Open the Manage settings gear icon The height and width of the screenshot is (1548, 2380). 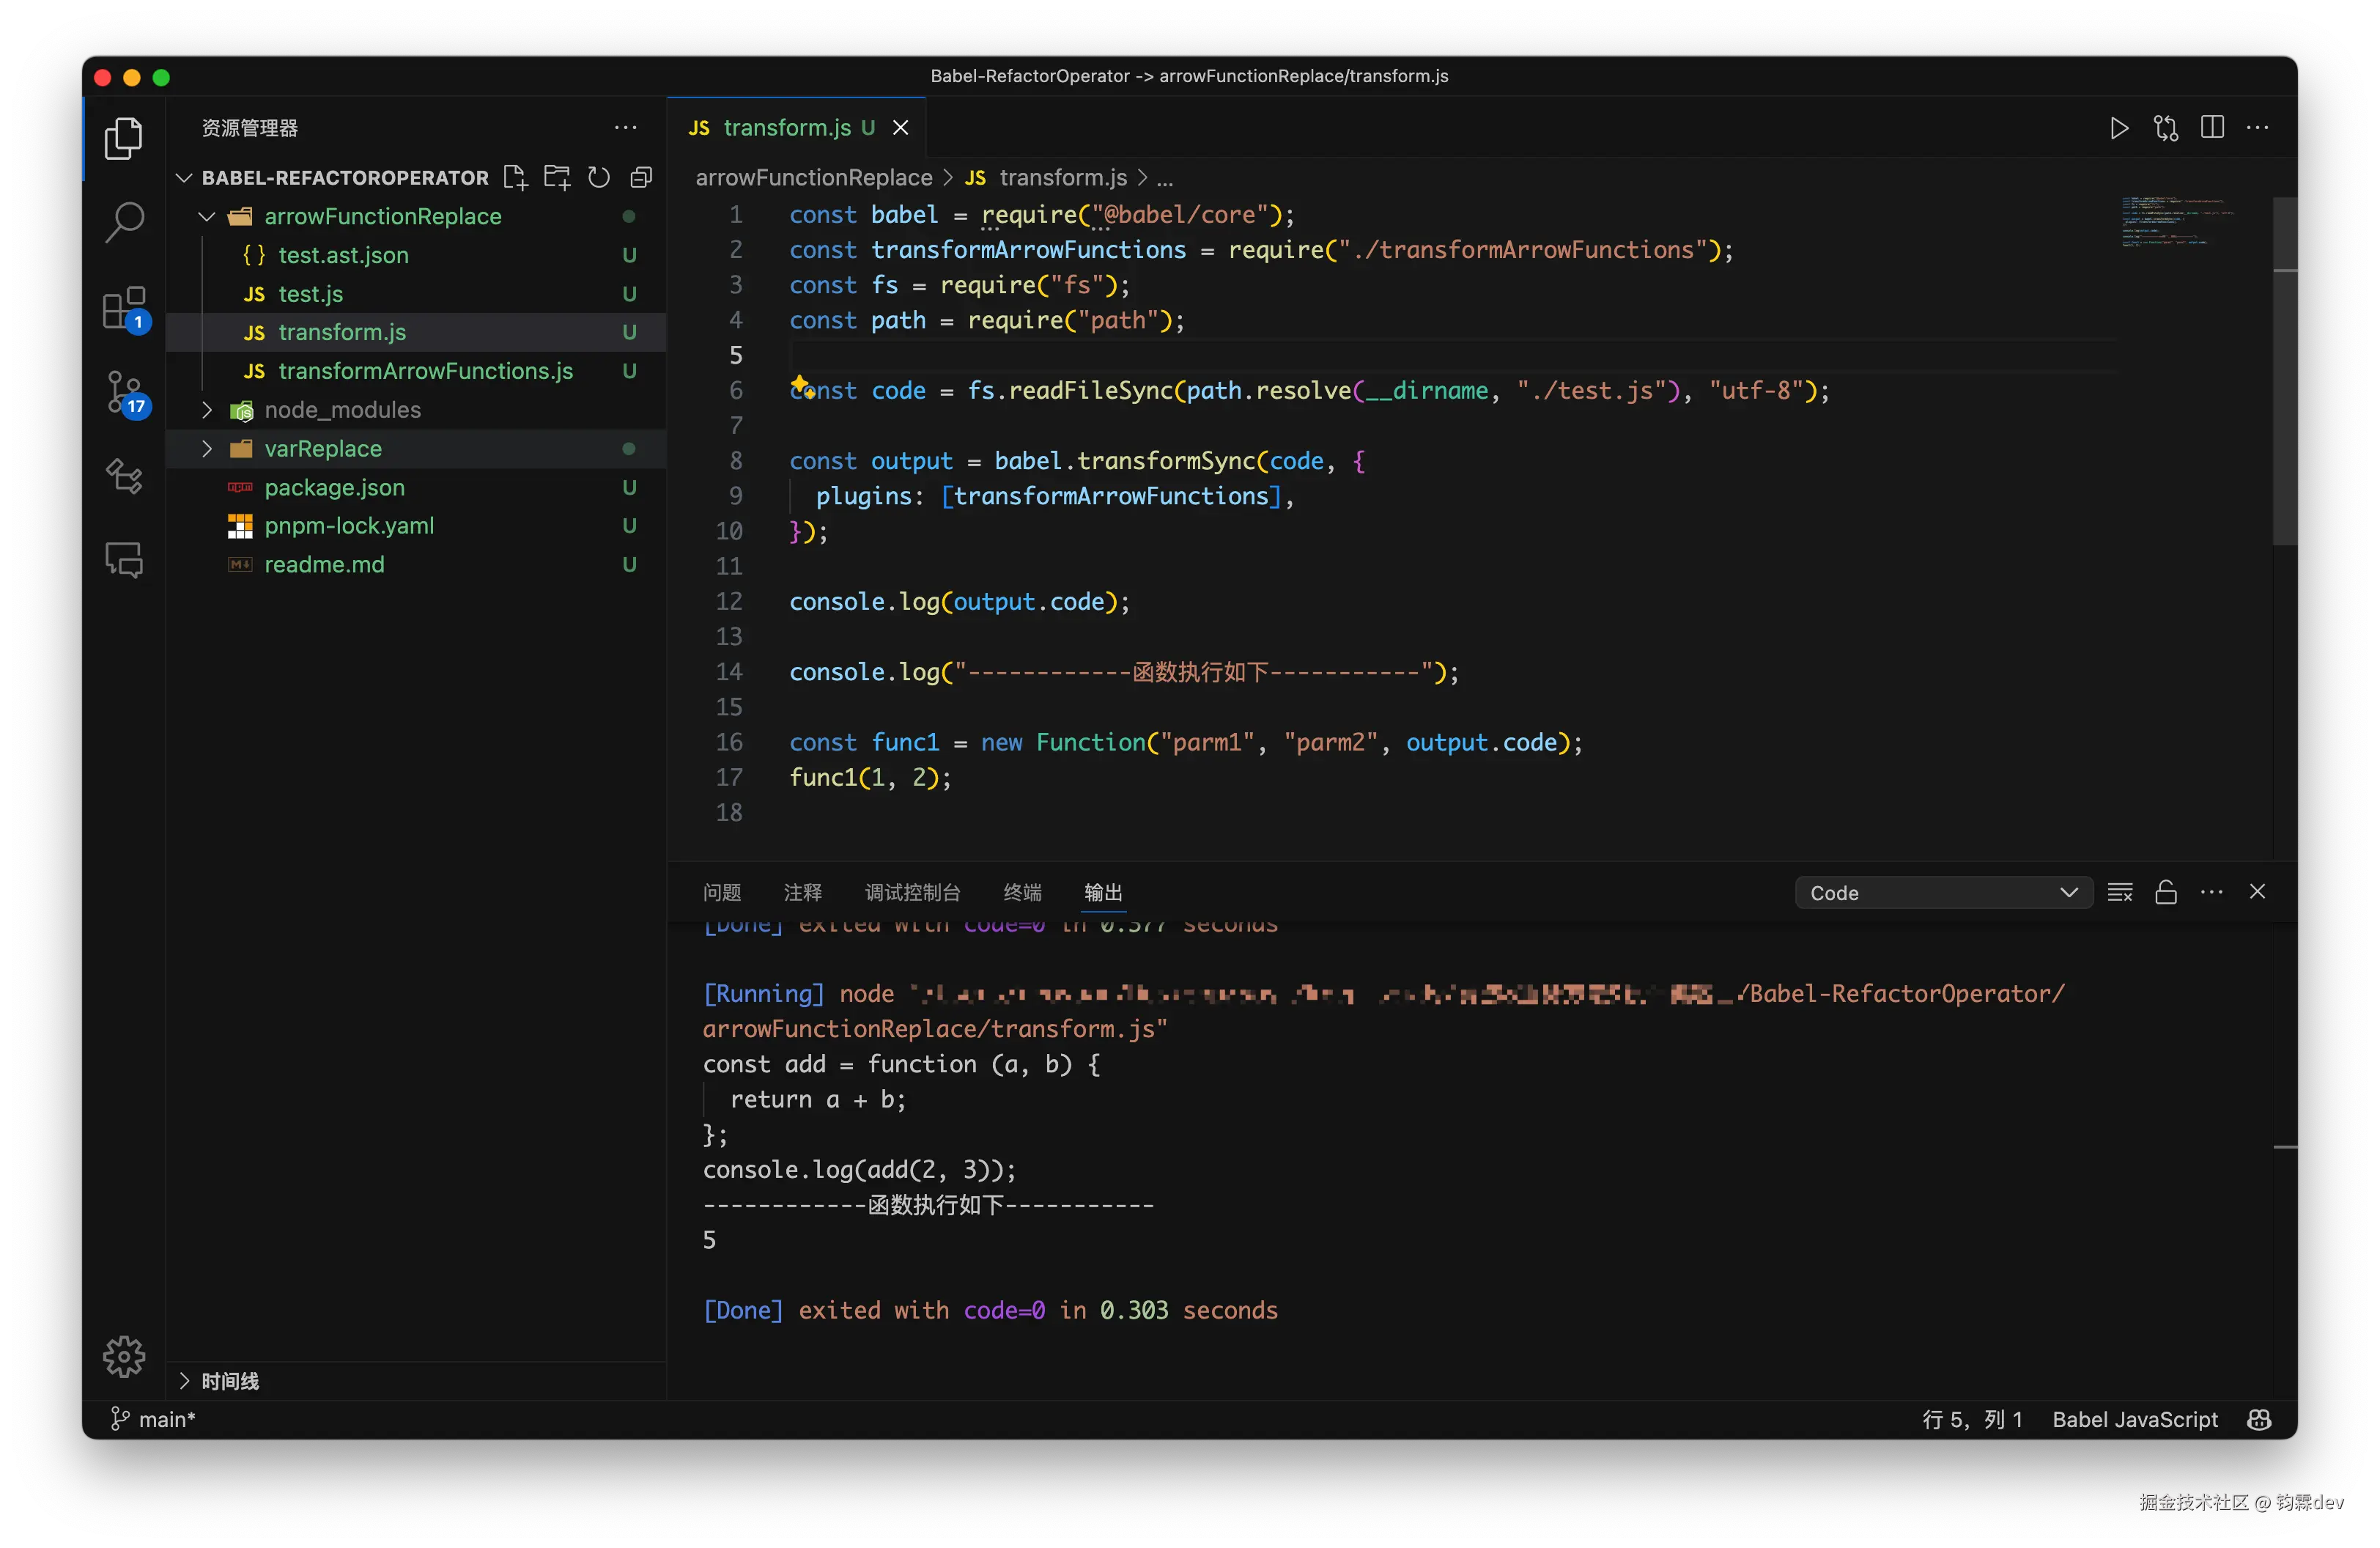coord(124,1357)
